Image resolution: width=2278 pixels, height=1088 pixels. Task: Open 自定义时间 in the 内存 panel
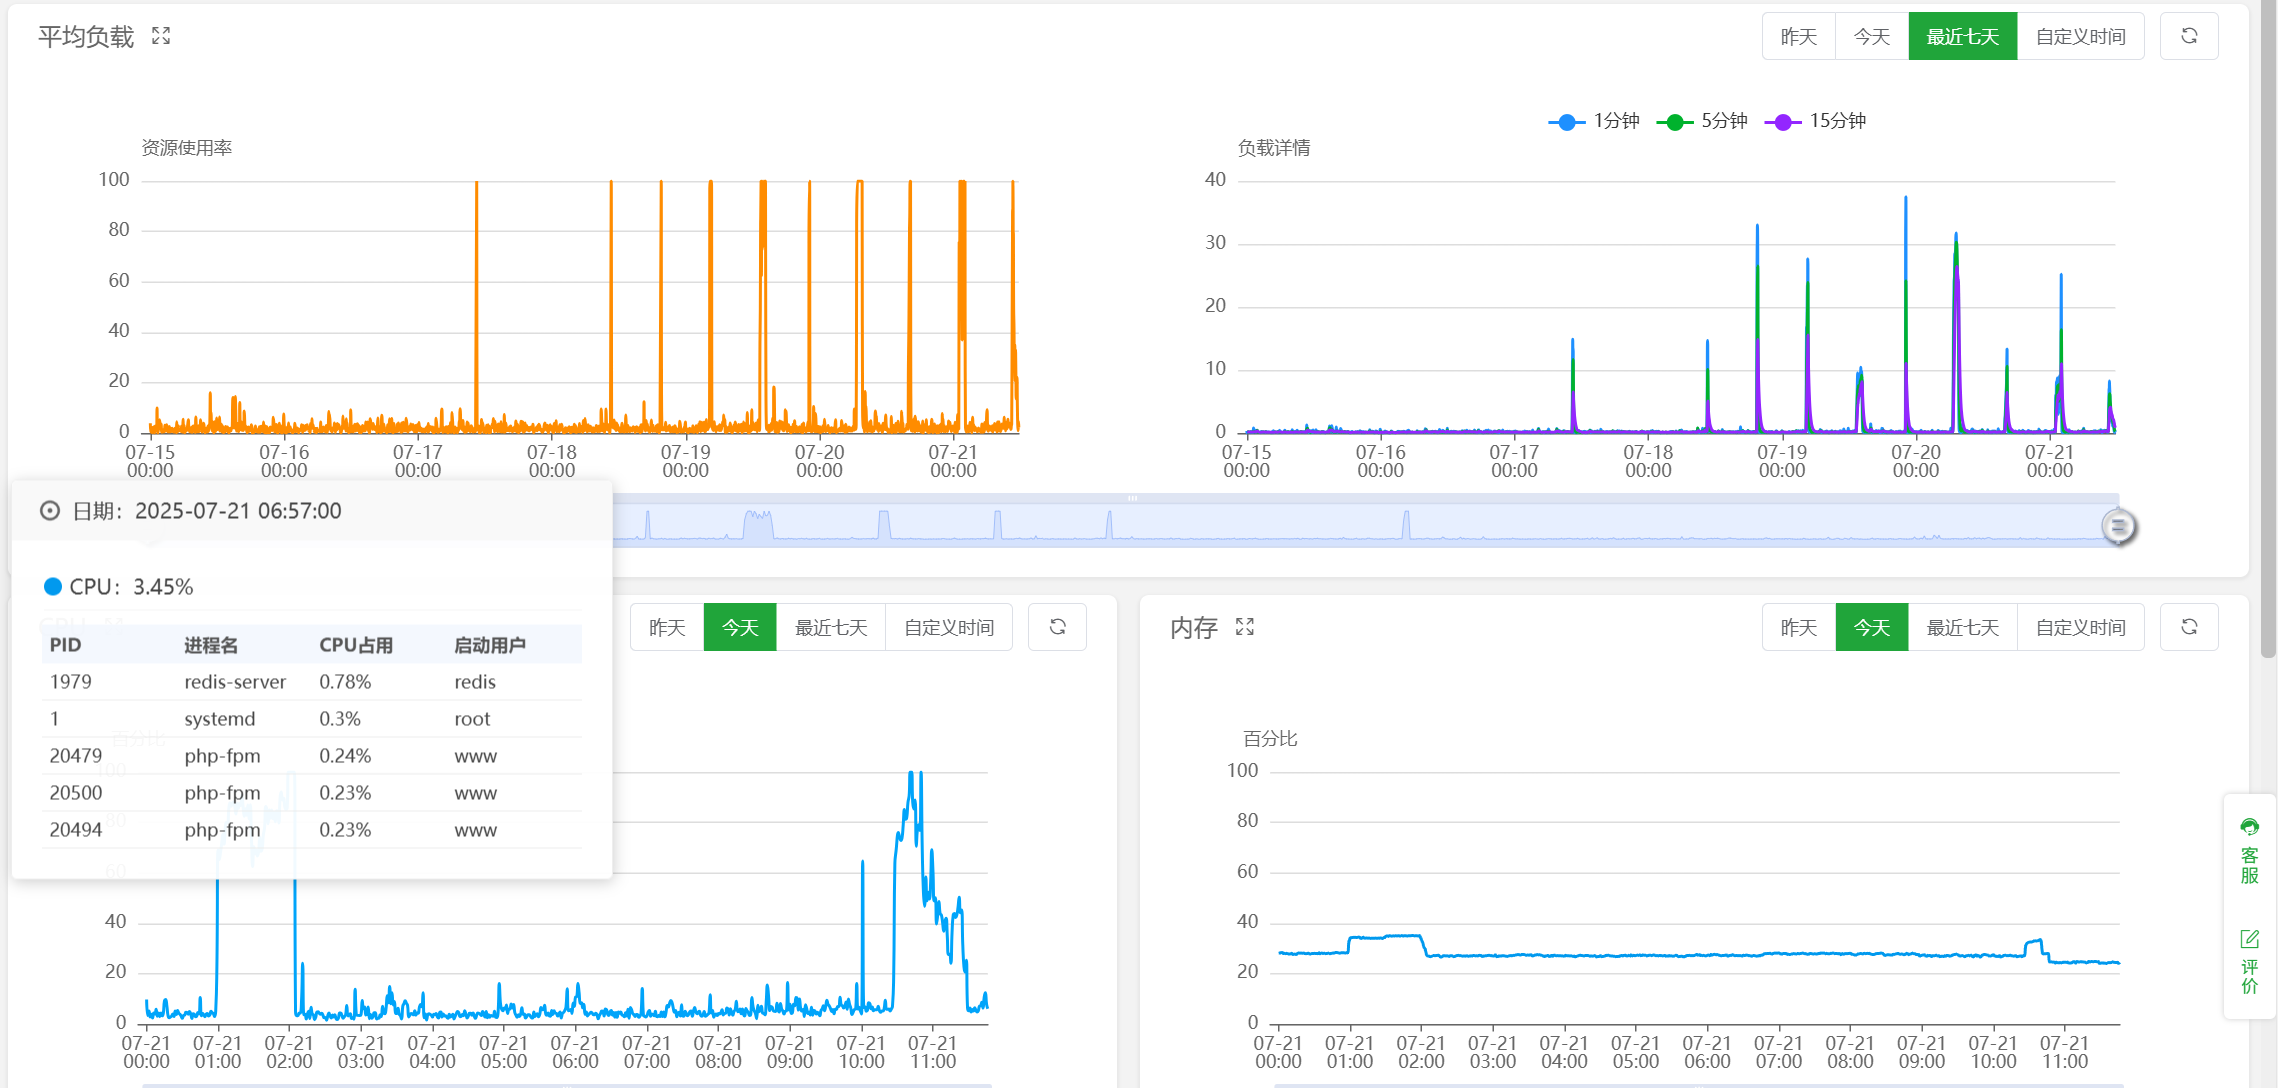(2080, 627)
